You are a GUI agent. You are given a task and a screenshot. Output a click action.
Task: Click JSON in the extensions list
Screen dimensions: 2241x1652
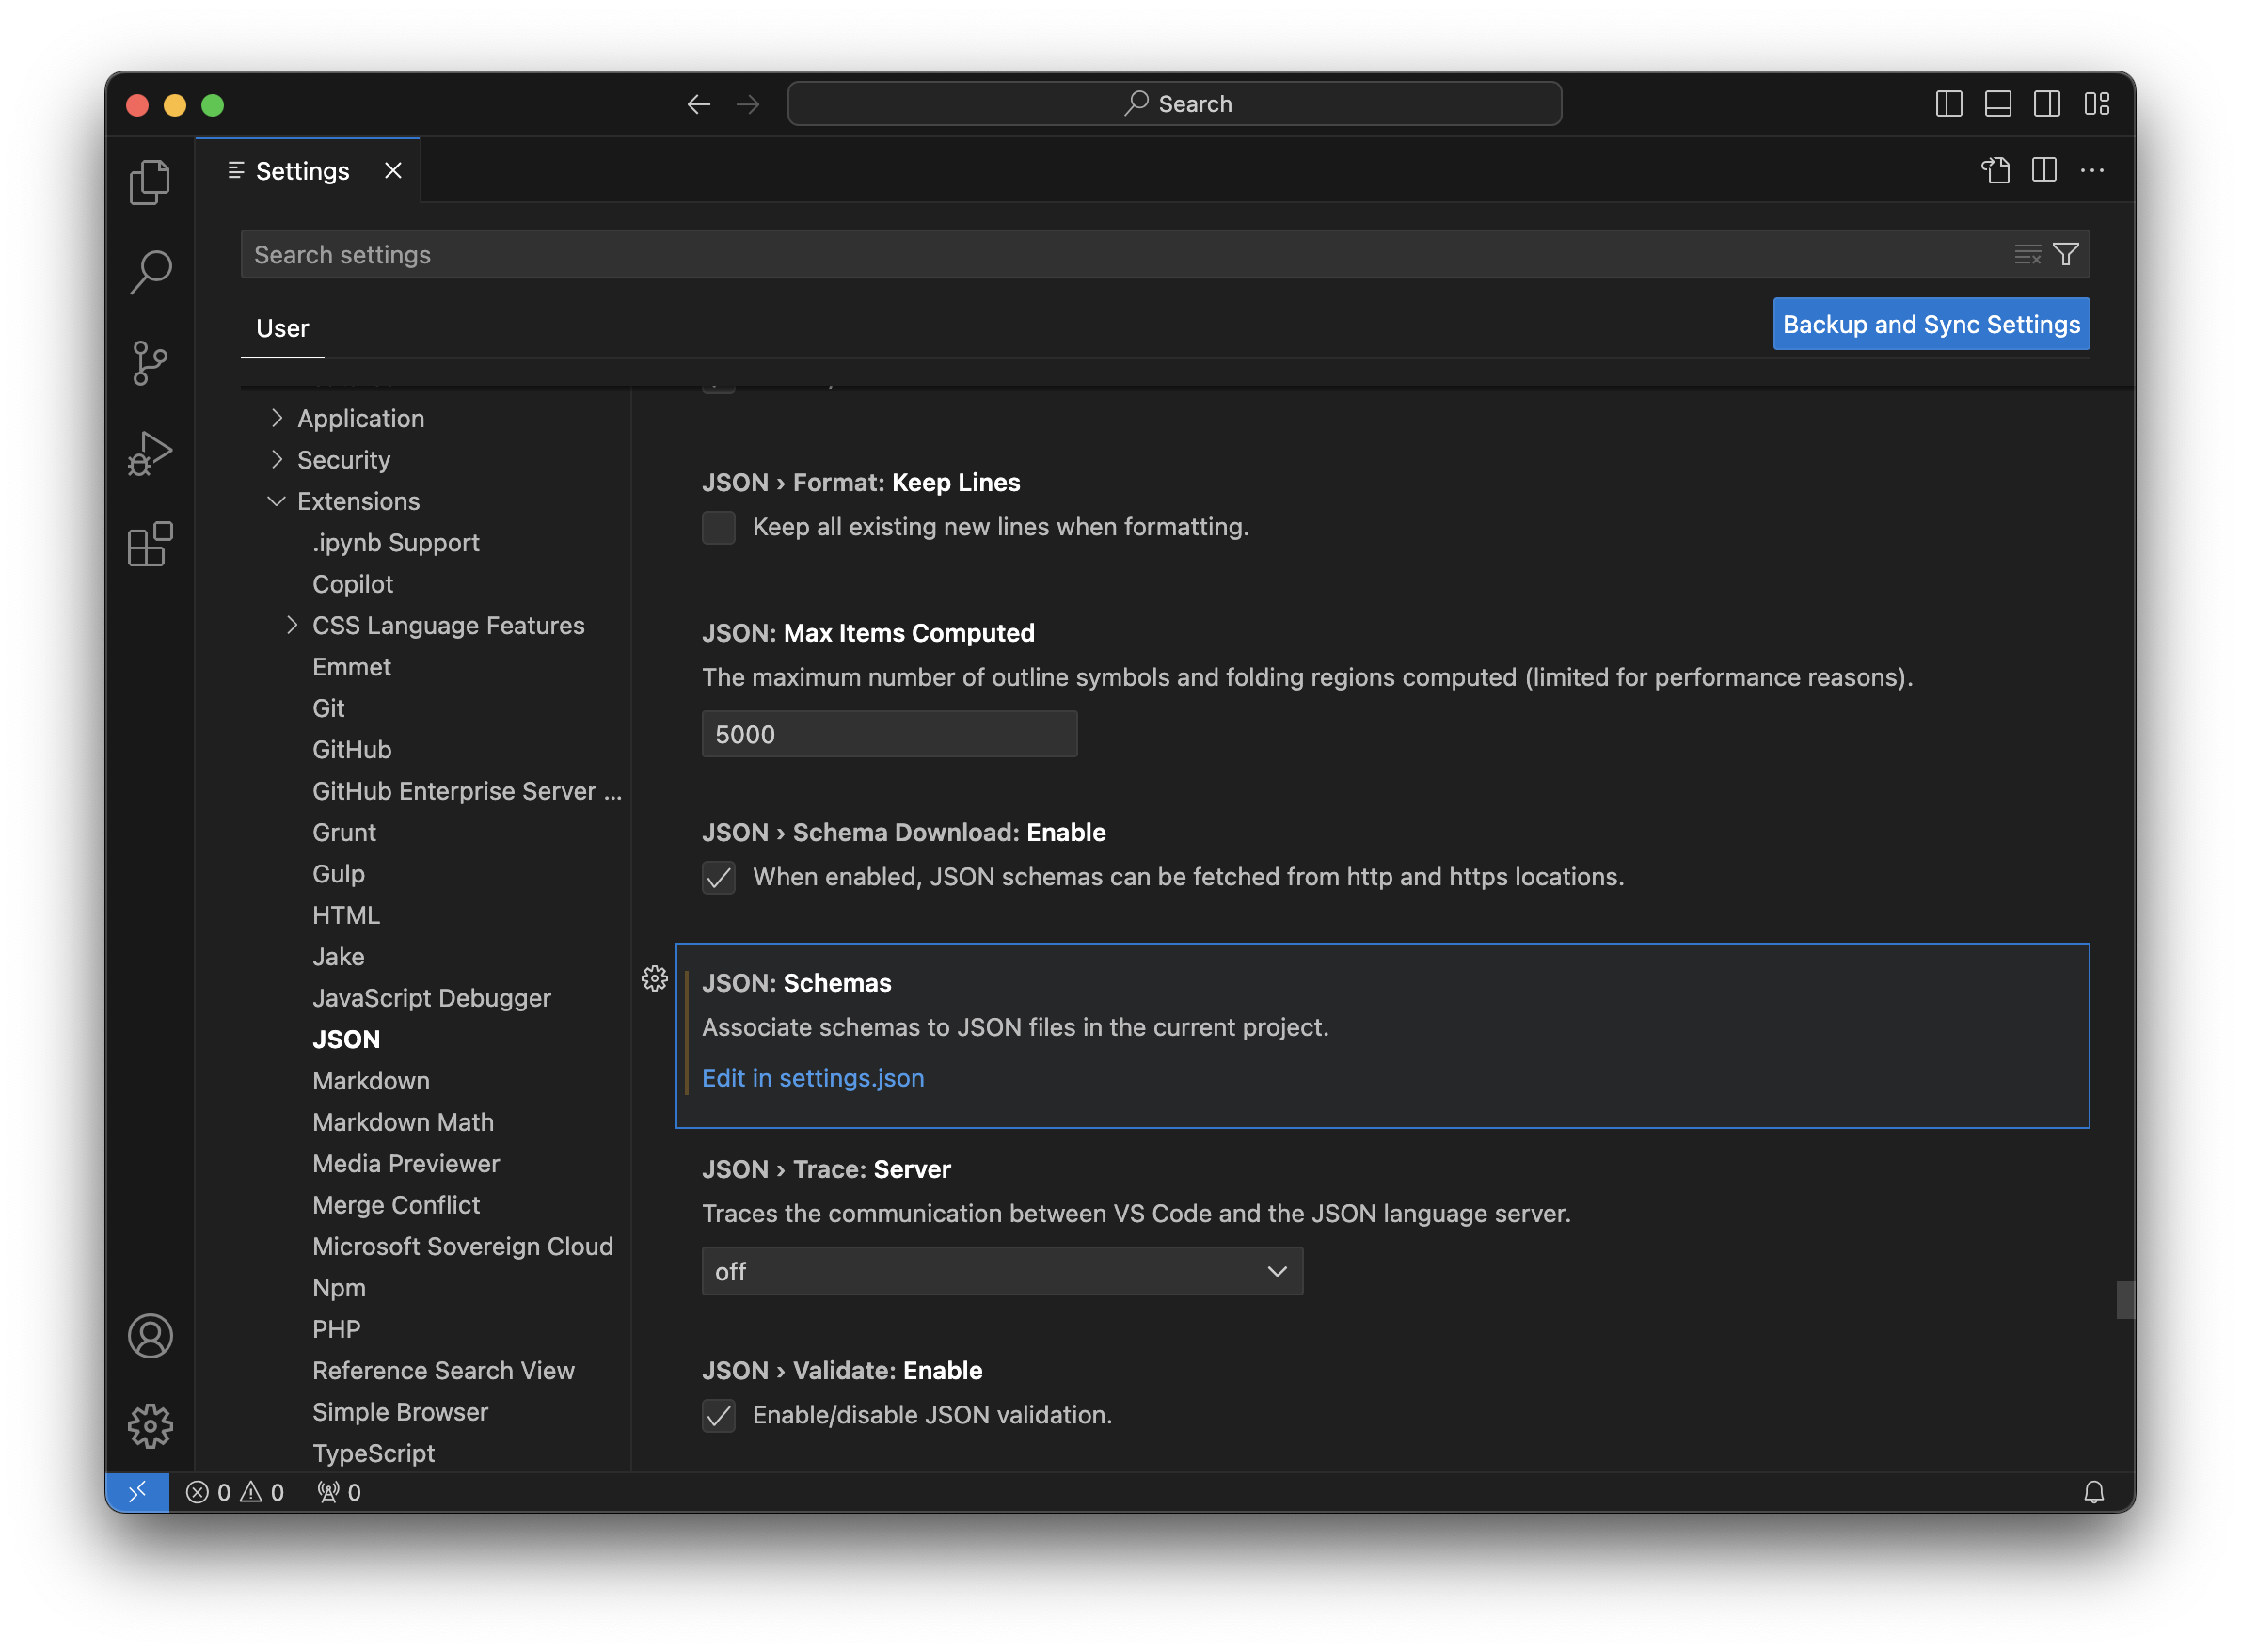click(344, 1039)
